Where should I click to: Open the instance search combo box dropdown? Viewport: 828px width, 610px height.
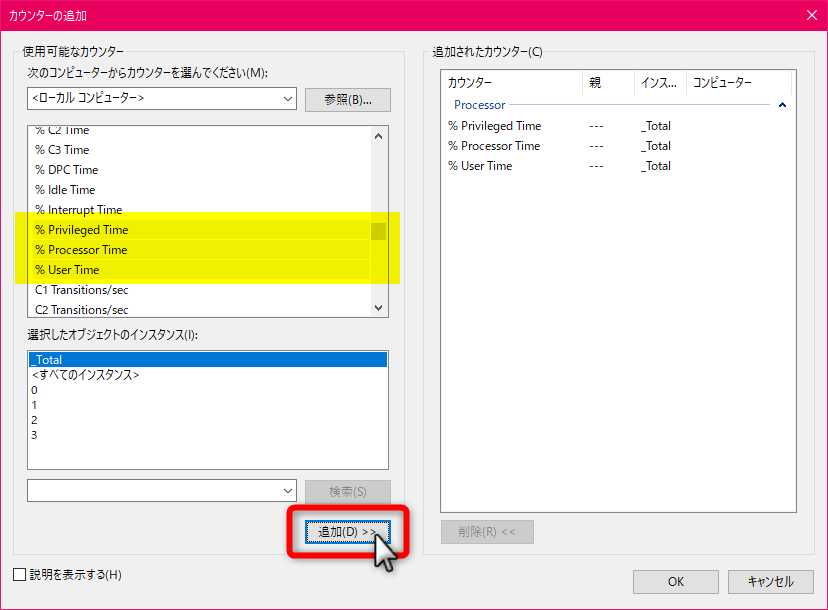(288, 491)
